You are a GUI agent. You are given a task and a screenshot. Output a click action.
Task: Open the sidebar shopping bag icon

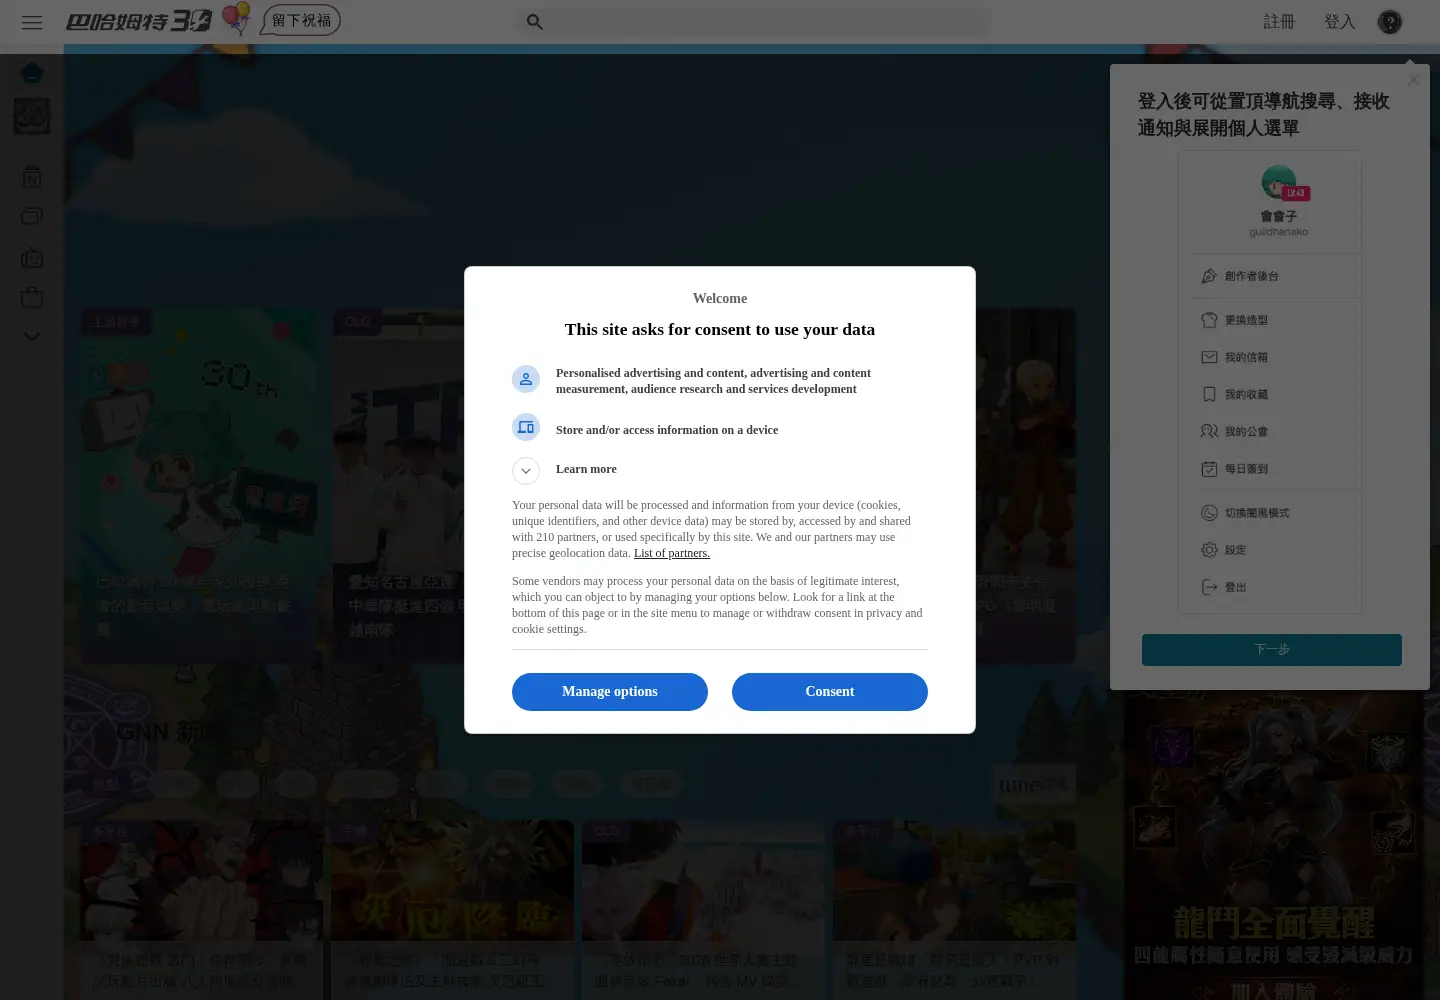click(32, 298)
